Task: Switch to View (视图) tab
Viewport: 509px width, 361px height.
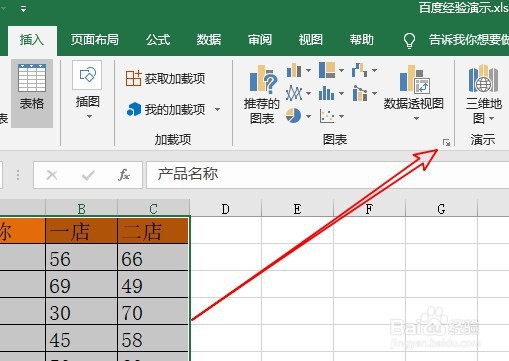Action: pos(311,40)
